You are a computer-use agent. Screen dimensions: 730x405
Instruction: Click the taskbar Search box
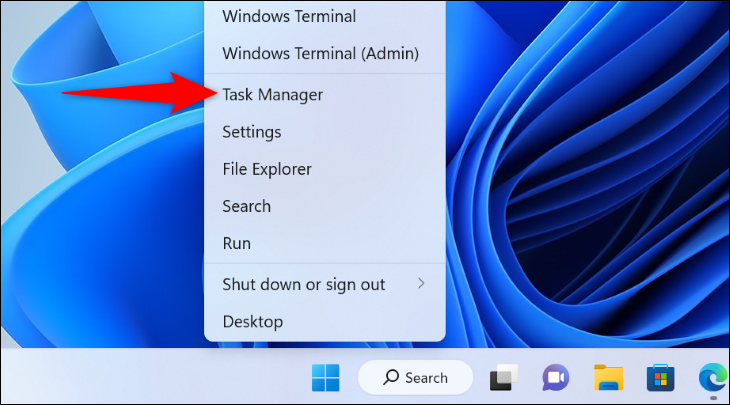415,378
